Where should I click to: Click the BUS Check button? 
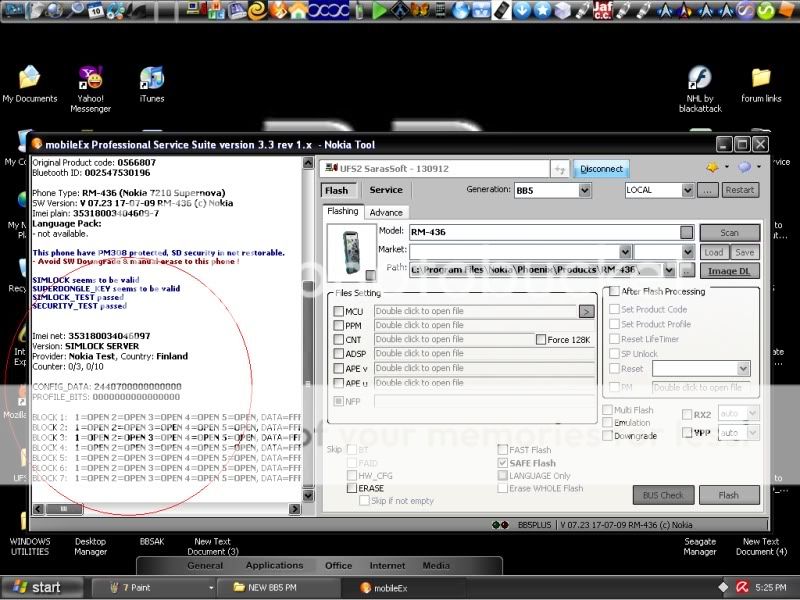click(x=663, y=495)
